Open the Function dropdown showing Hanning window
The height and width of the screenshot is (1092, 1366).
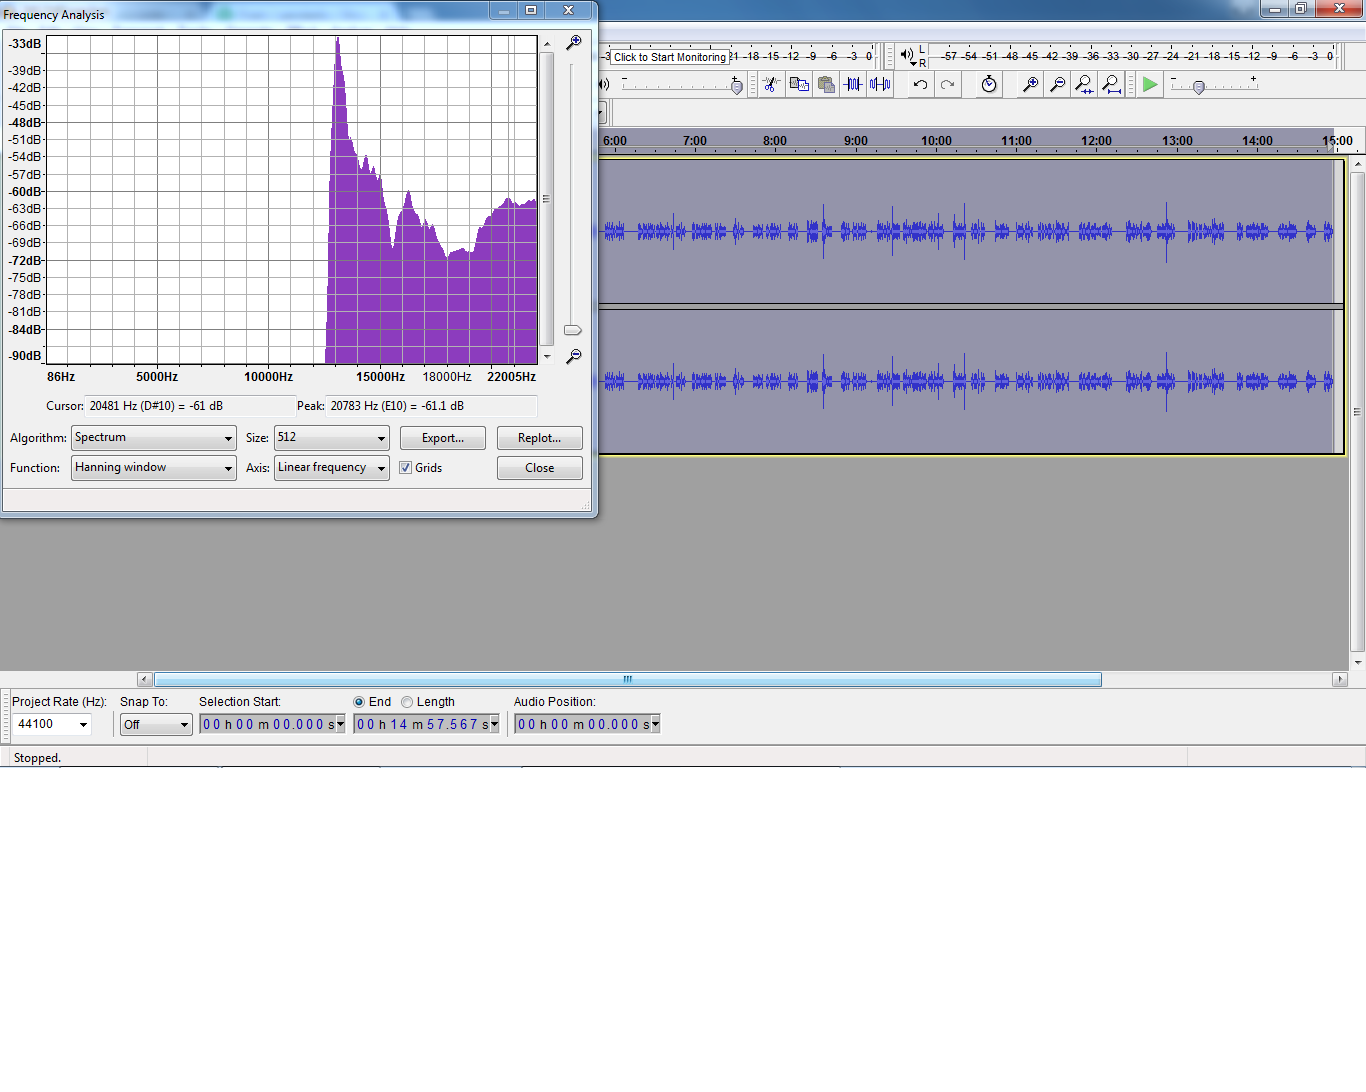[x=153, y=468]
